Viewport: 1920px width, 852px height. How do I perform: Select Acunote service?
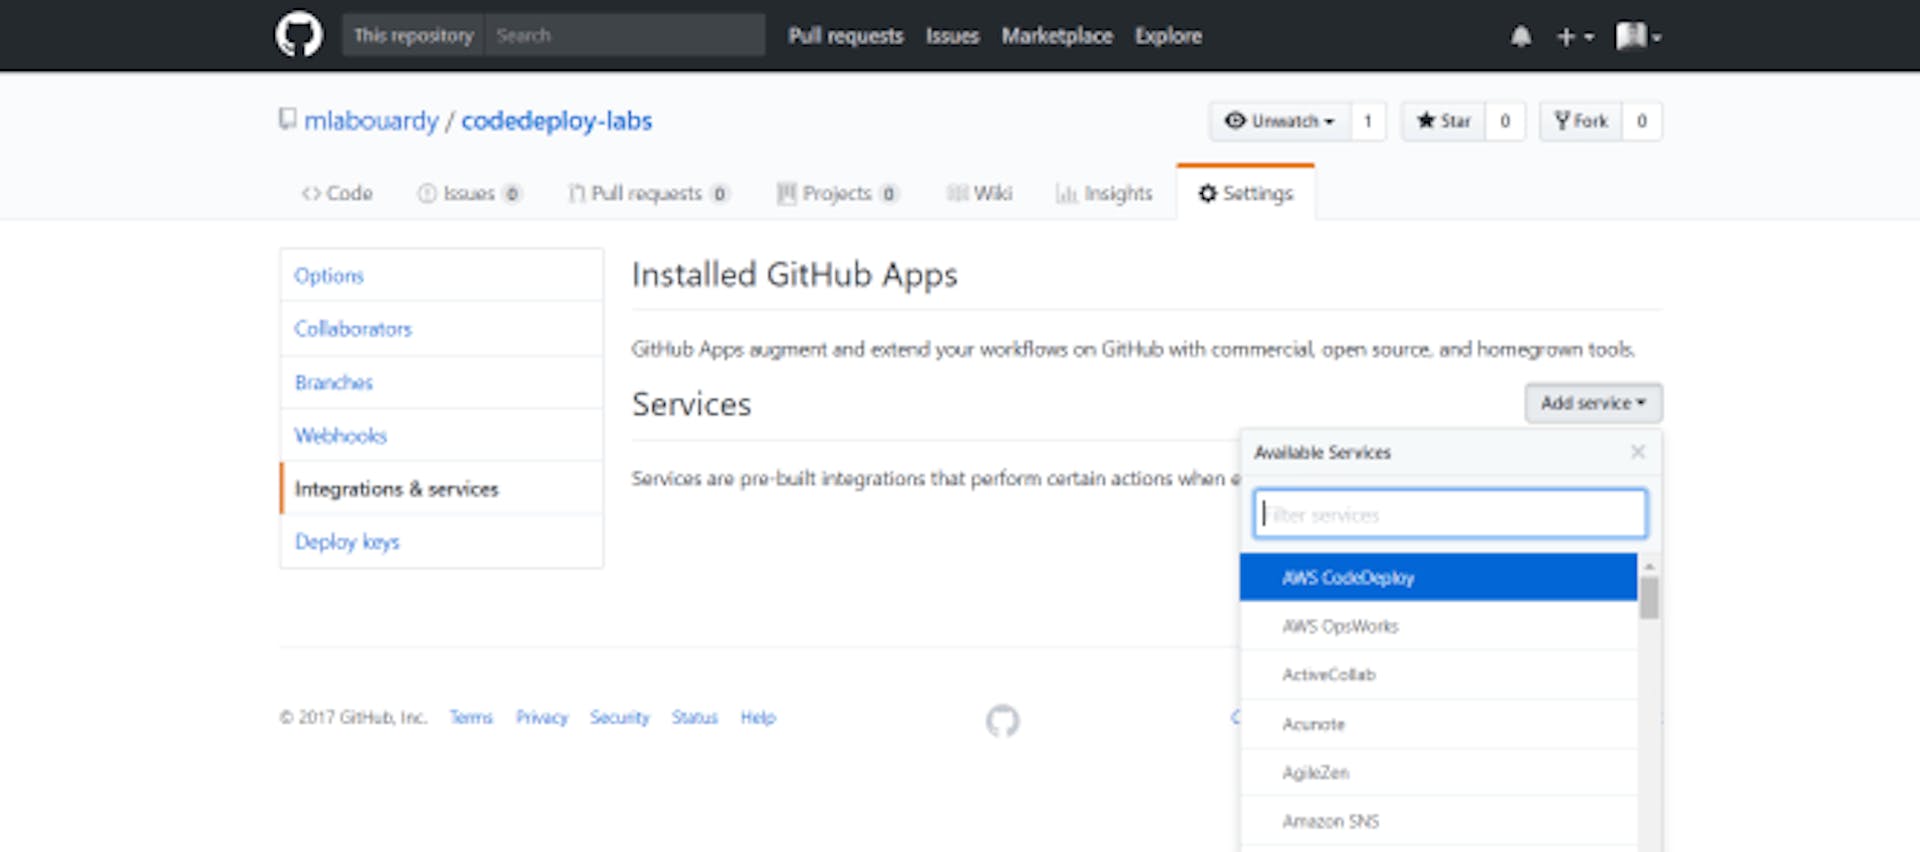(1438, 724)
